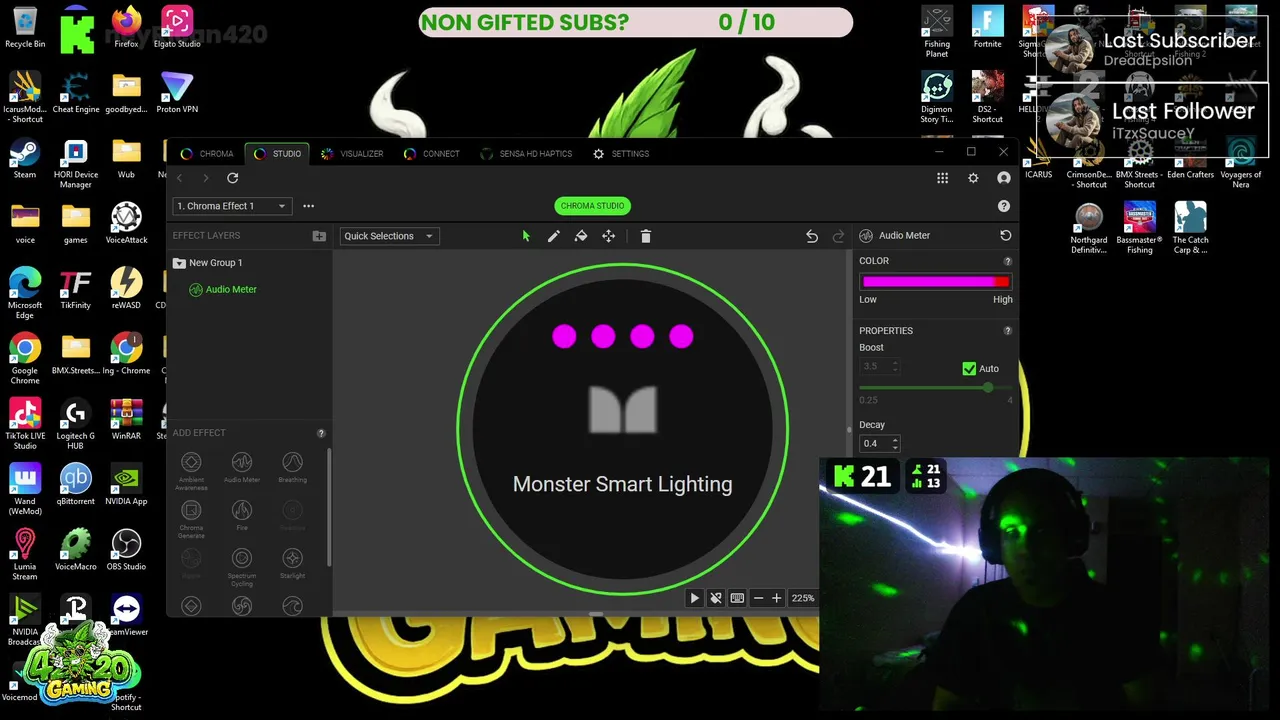Reset Audio Meter effect settings
The width and height of the screenshot is (1280, 720).
point(1005,235)
